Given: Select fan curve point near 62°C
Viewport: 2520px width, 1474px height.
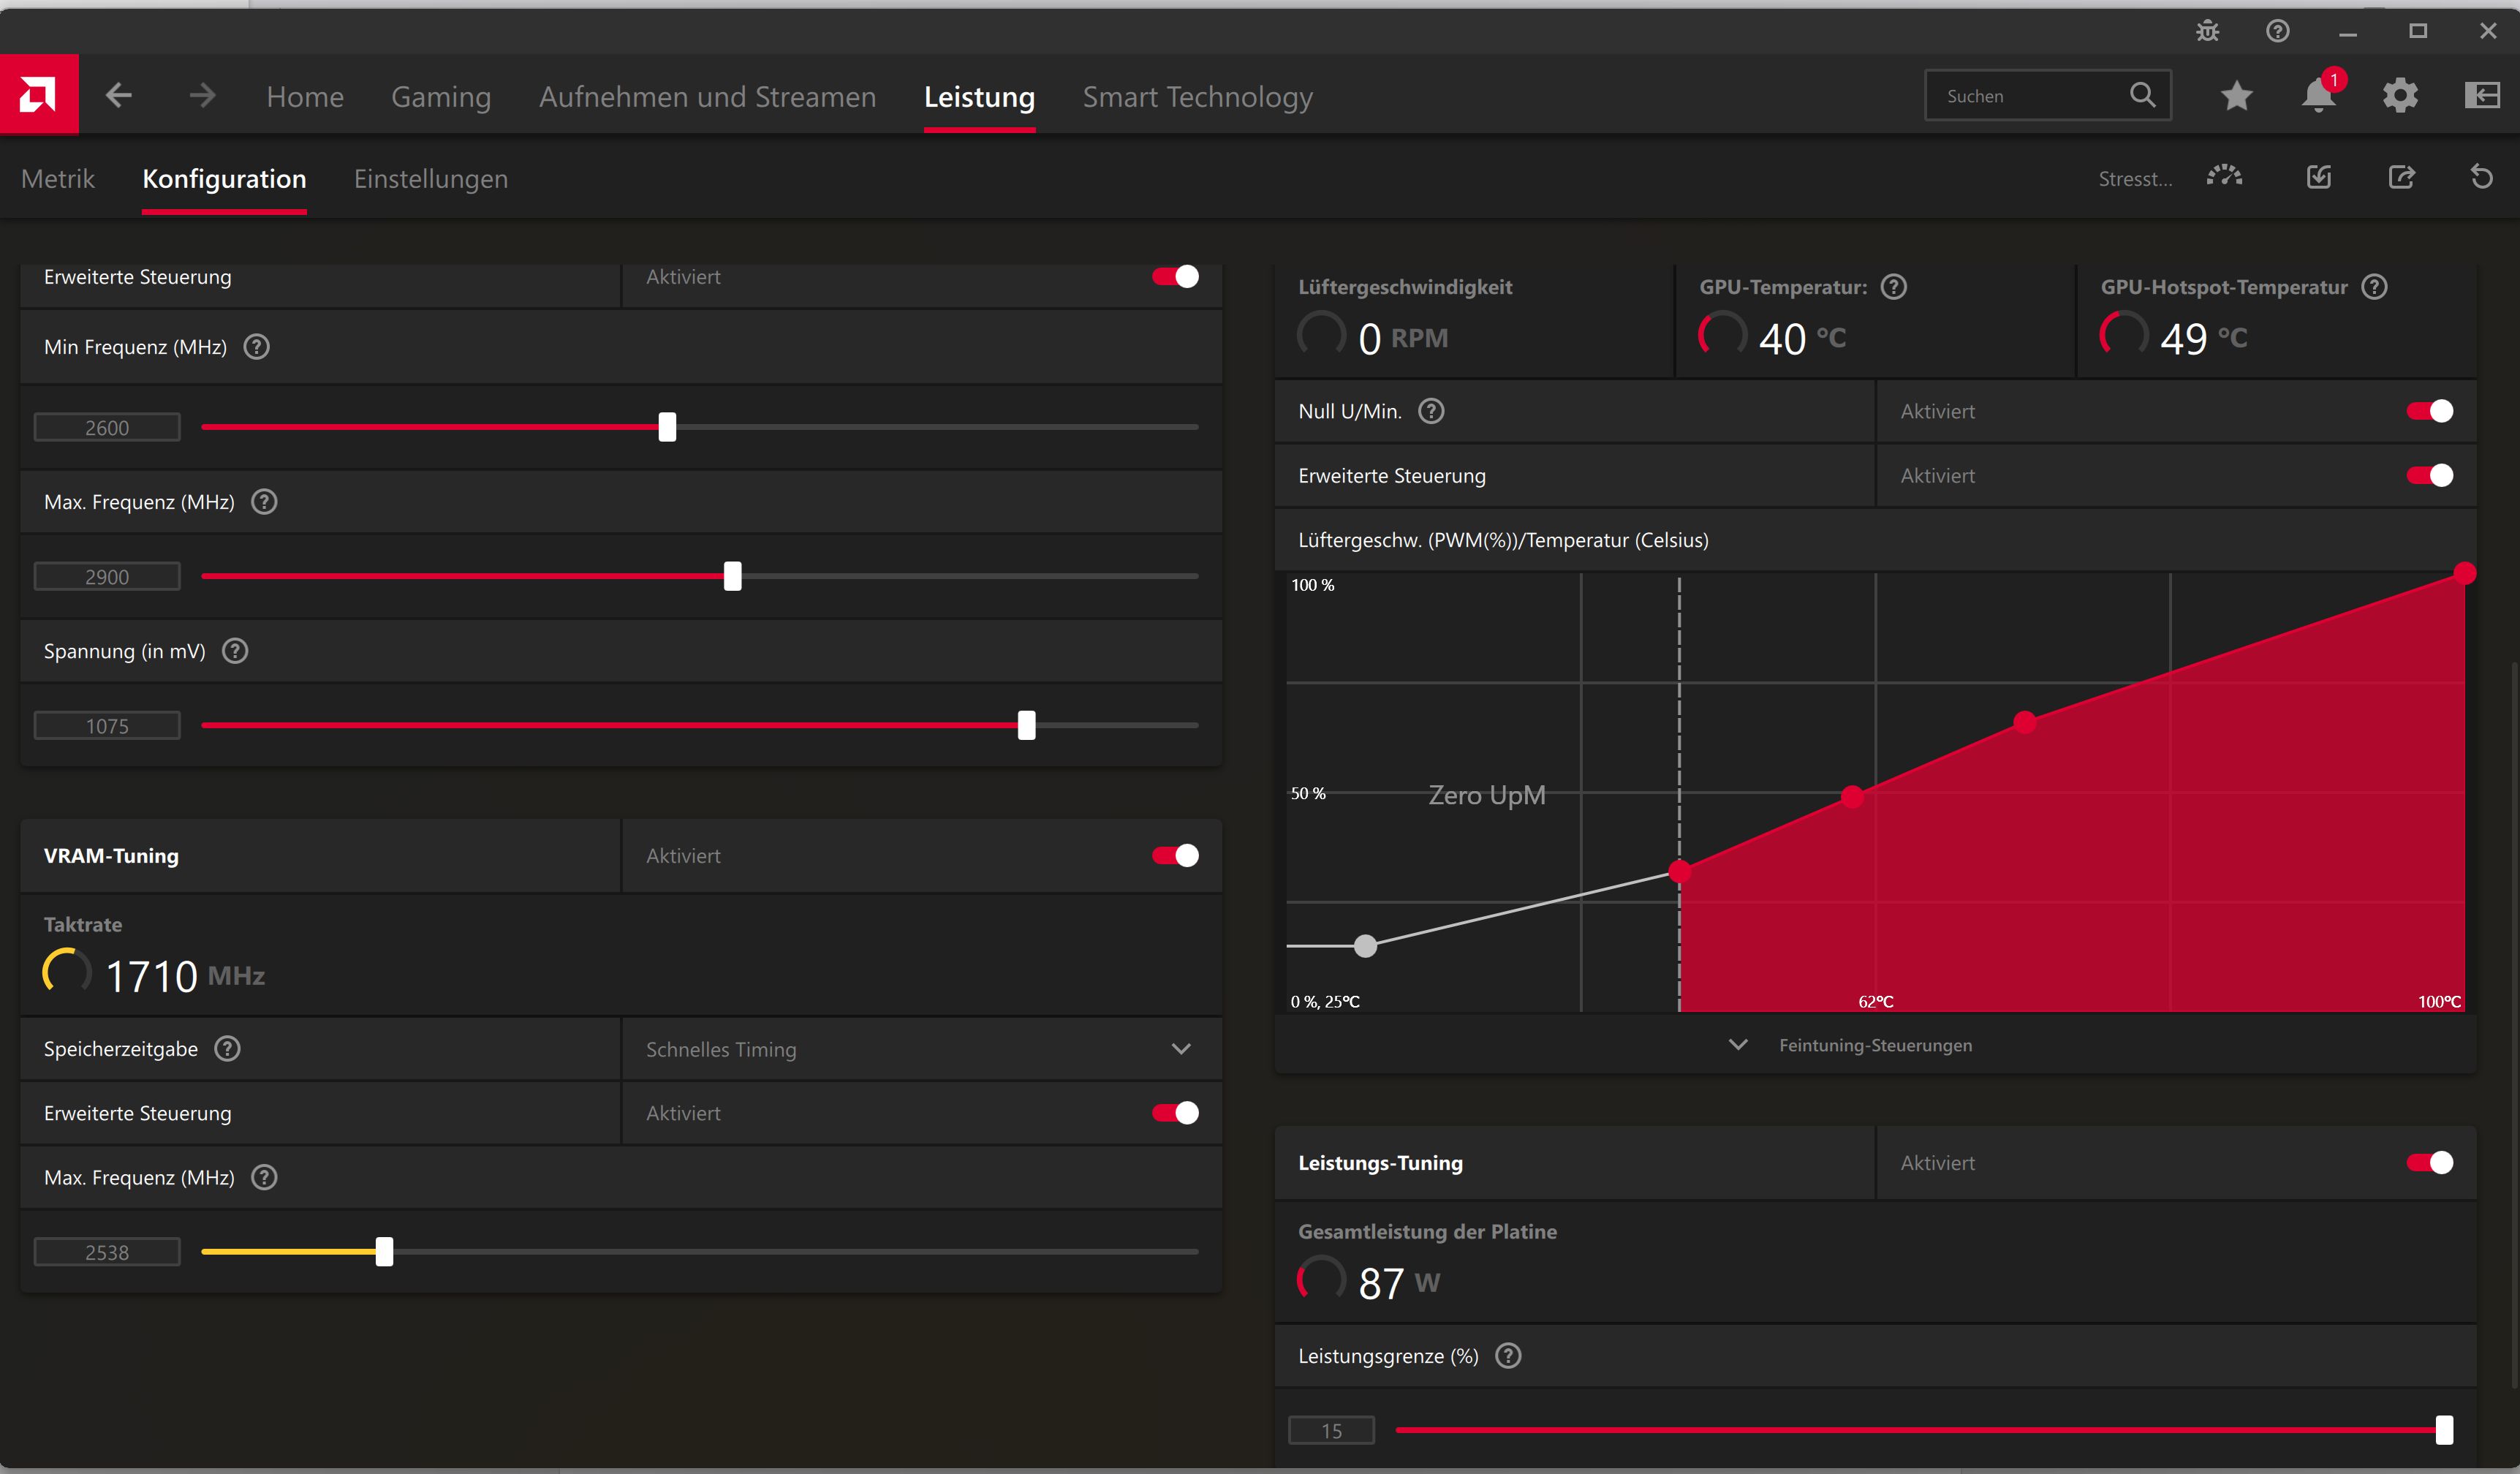Looking at the screenshot, I should click(x=1852, y=797).
